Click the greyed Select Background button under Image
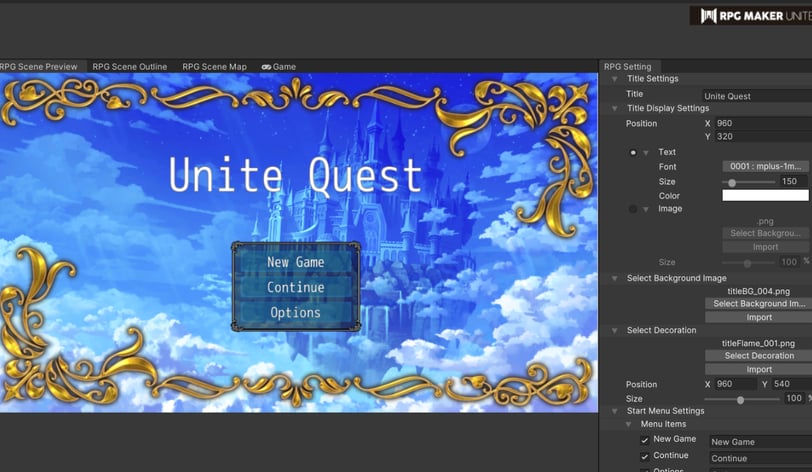This screenshot has width=812, height=472. (x=765, y=233)
